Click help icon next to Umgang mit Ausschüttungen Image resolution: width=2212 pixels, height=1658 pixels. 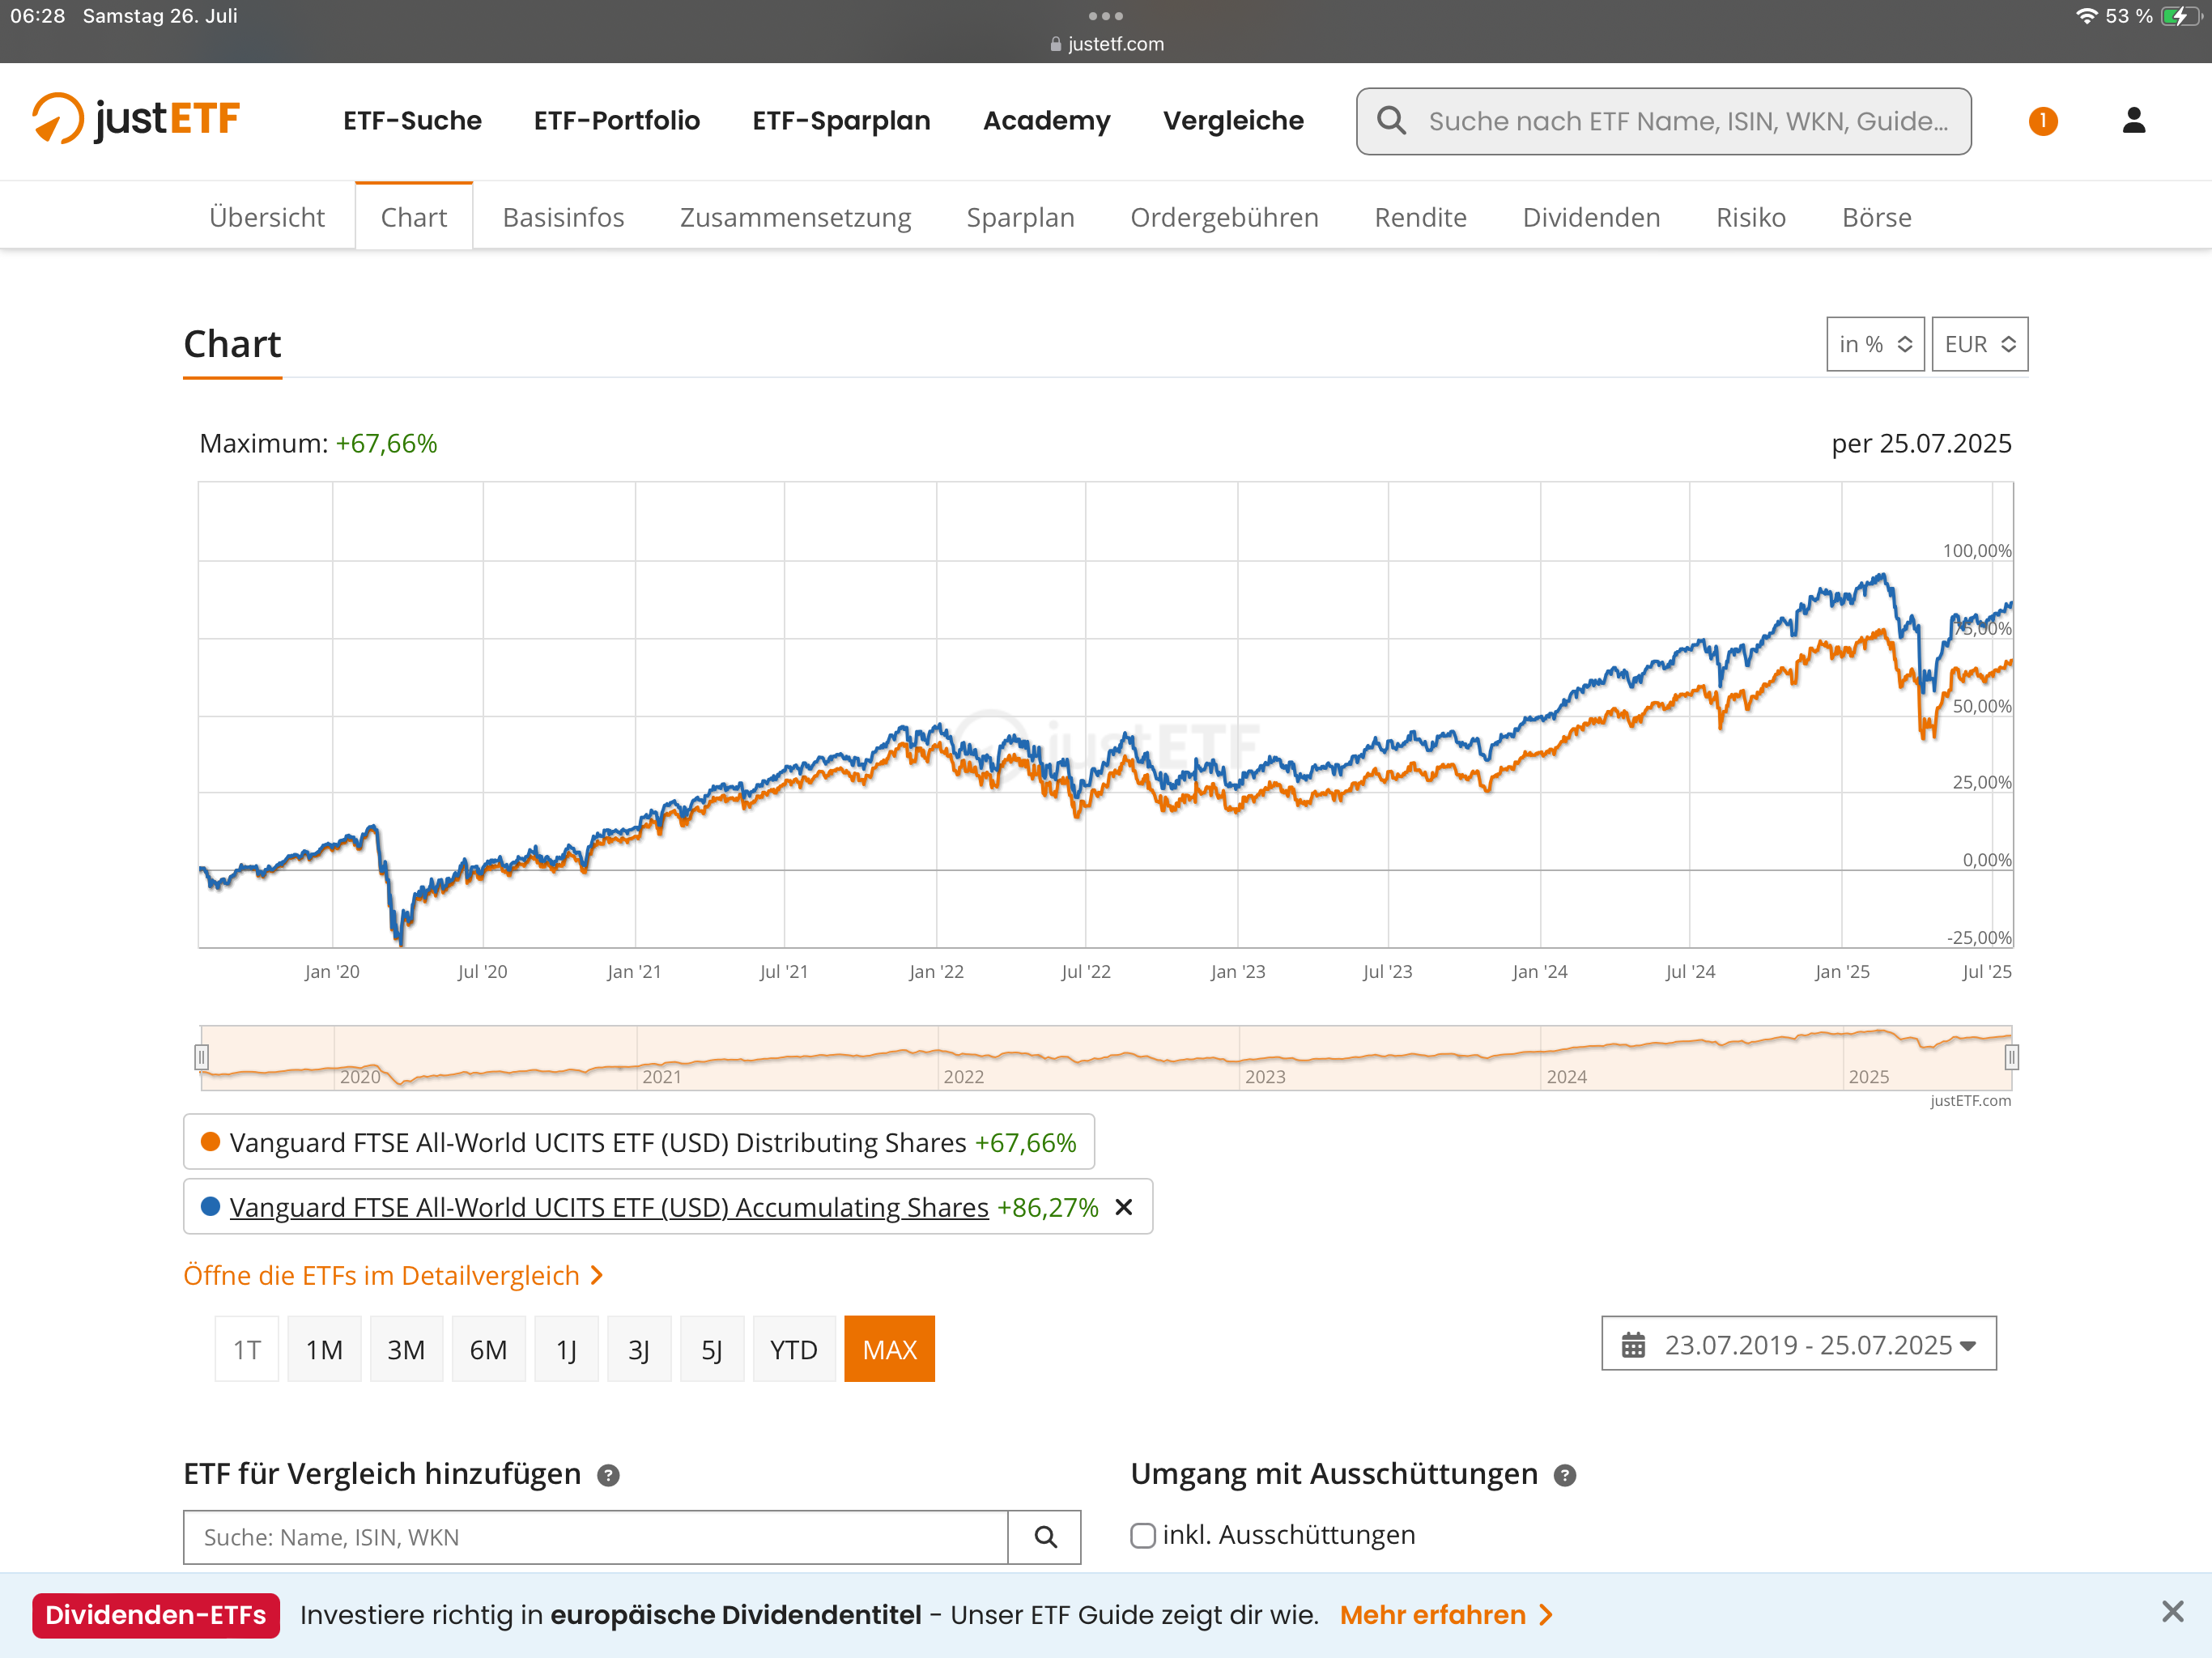point(1565,1475)
